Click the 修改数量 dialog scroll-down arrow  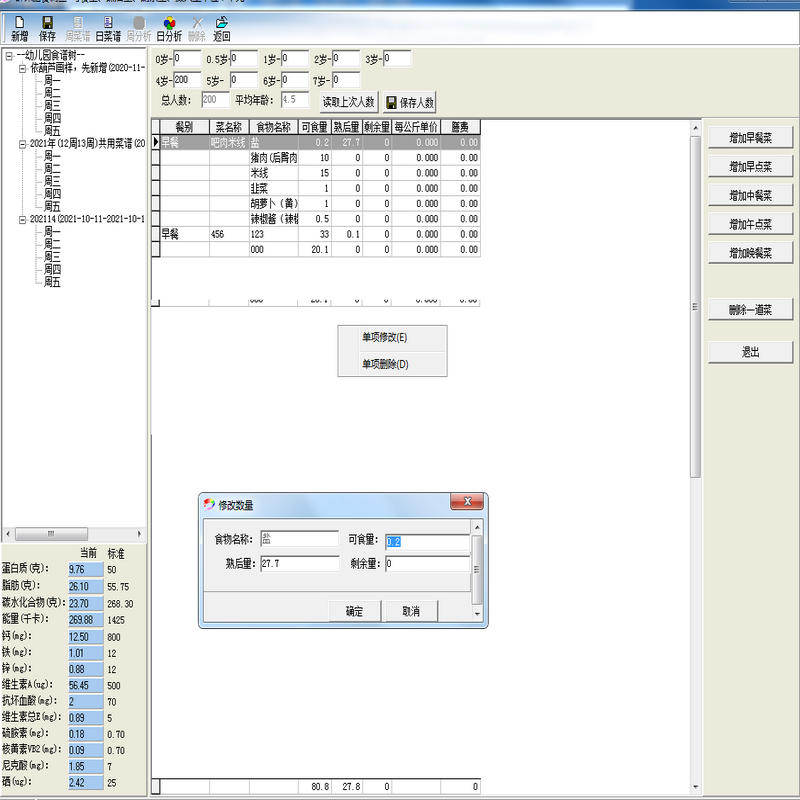pos(477,614)
